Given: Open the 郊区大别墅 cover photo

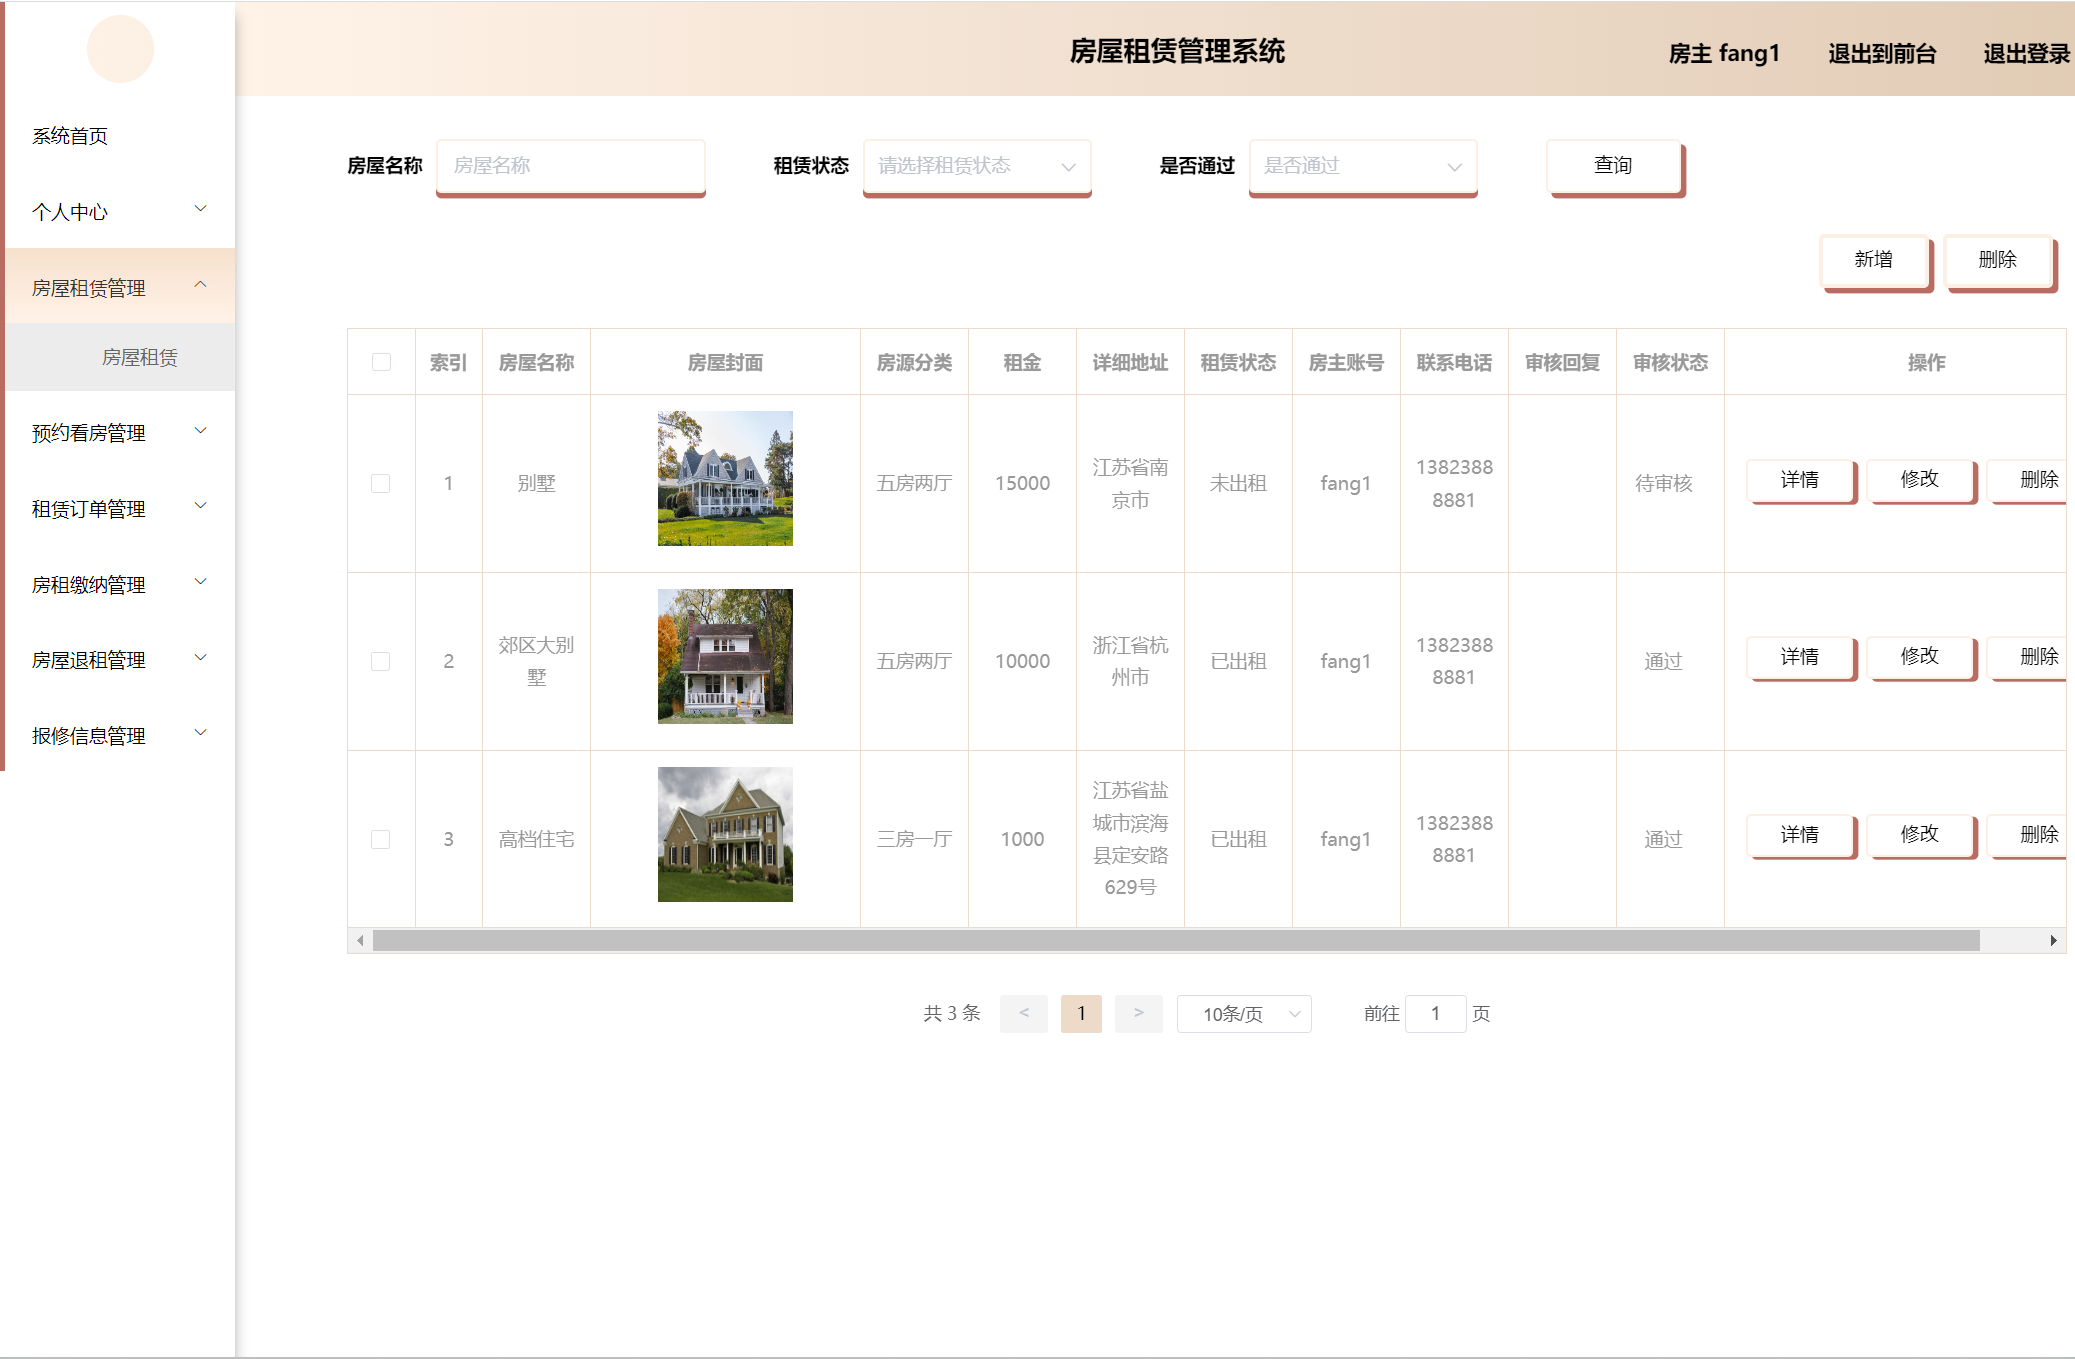Looking at the screenshot, I should click(725, 656).
